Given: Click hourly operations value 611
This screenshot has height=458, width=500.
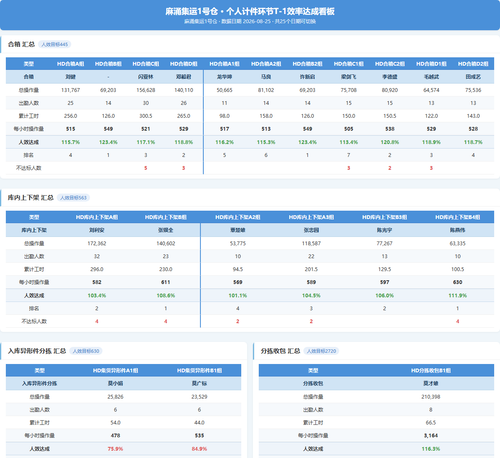Looking at the screenshot, I should [166, 282].
